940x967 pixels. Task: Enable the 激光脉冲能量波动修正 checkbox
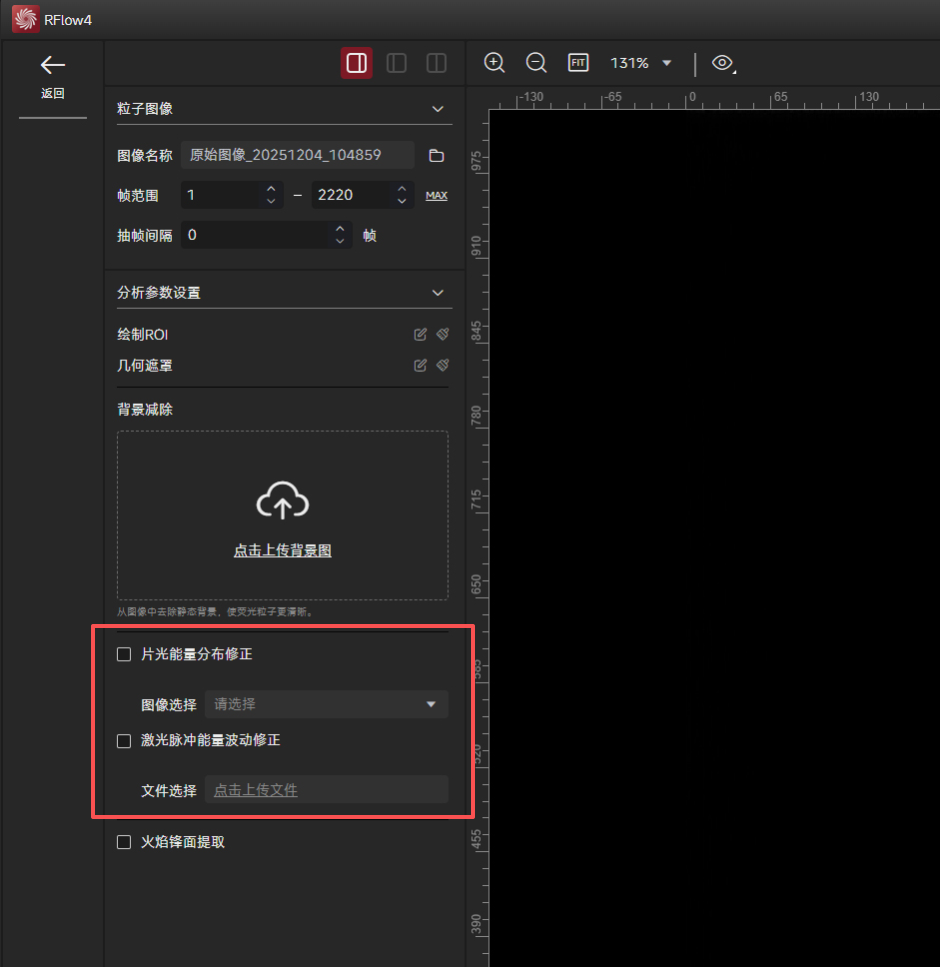point(123,742)
